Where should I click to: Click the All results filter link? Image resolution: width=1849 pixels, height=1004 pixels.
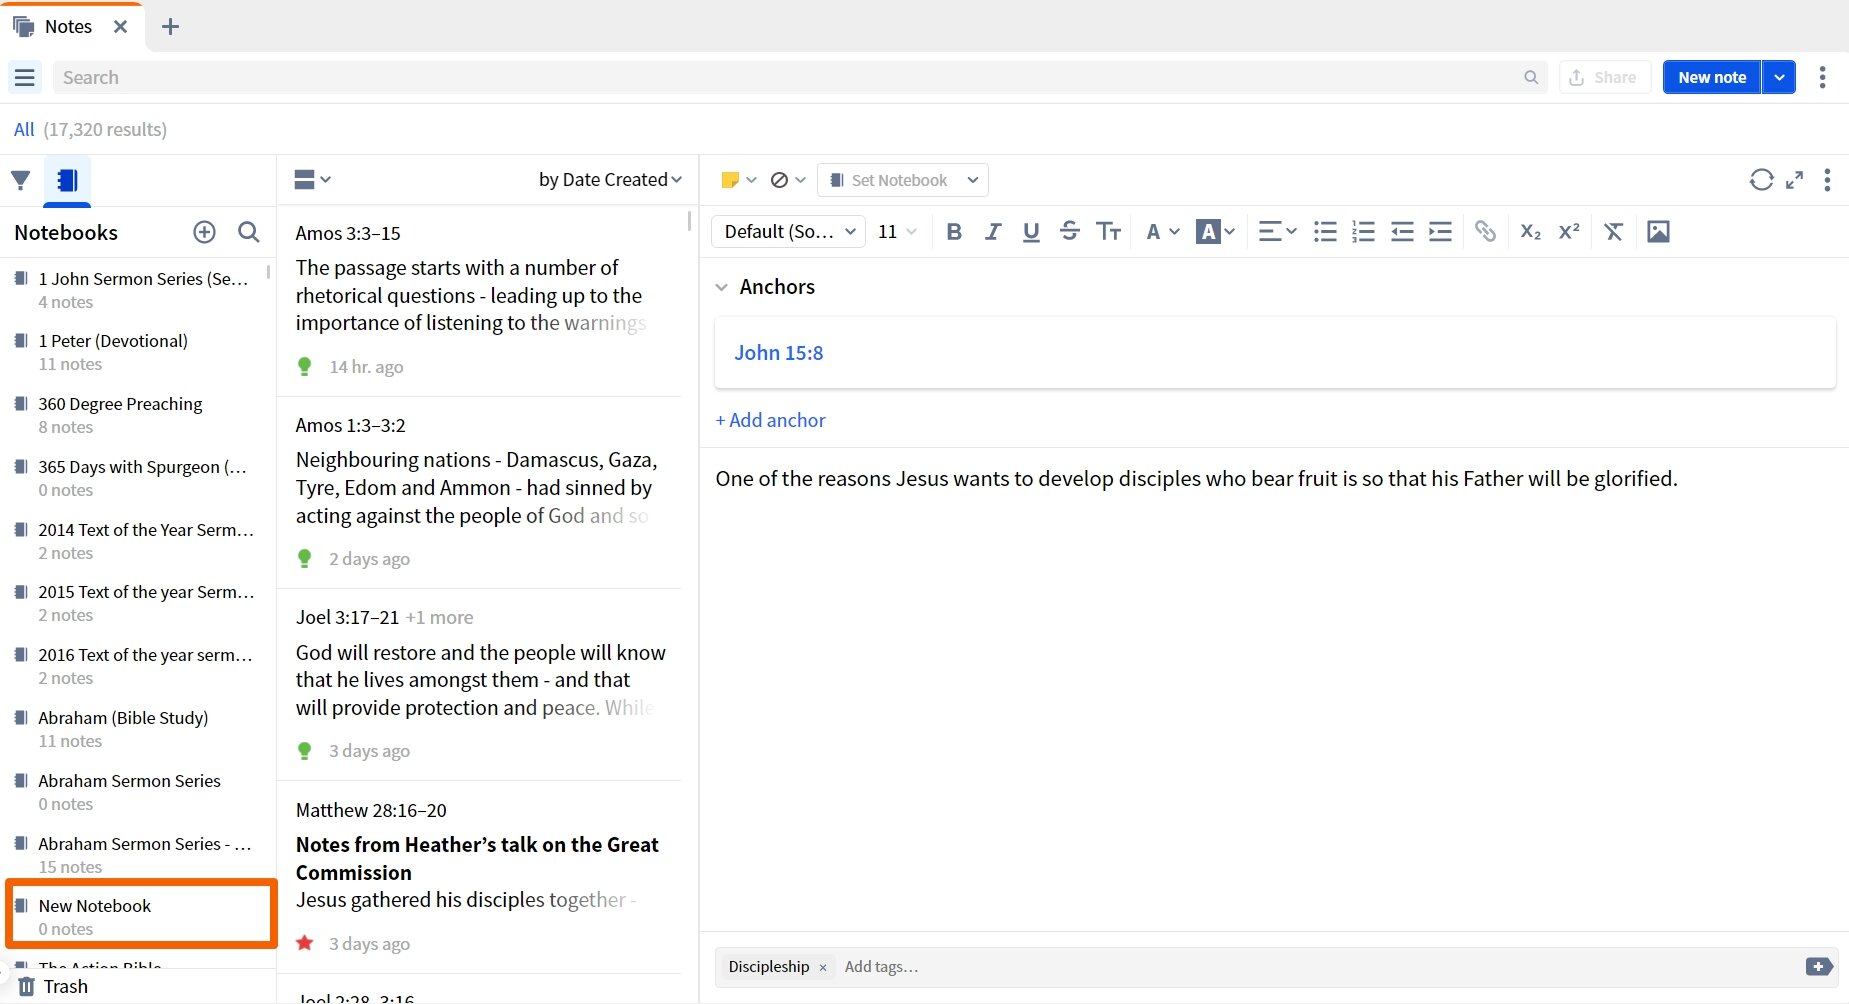[x=24, y=129]
